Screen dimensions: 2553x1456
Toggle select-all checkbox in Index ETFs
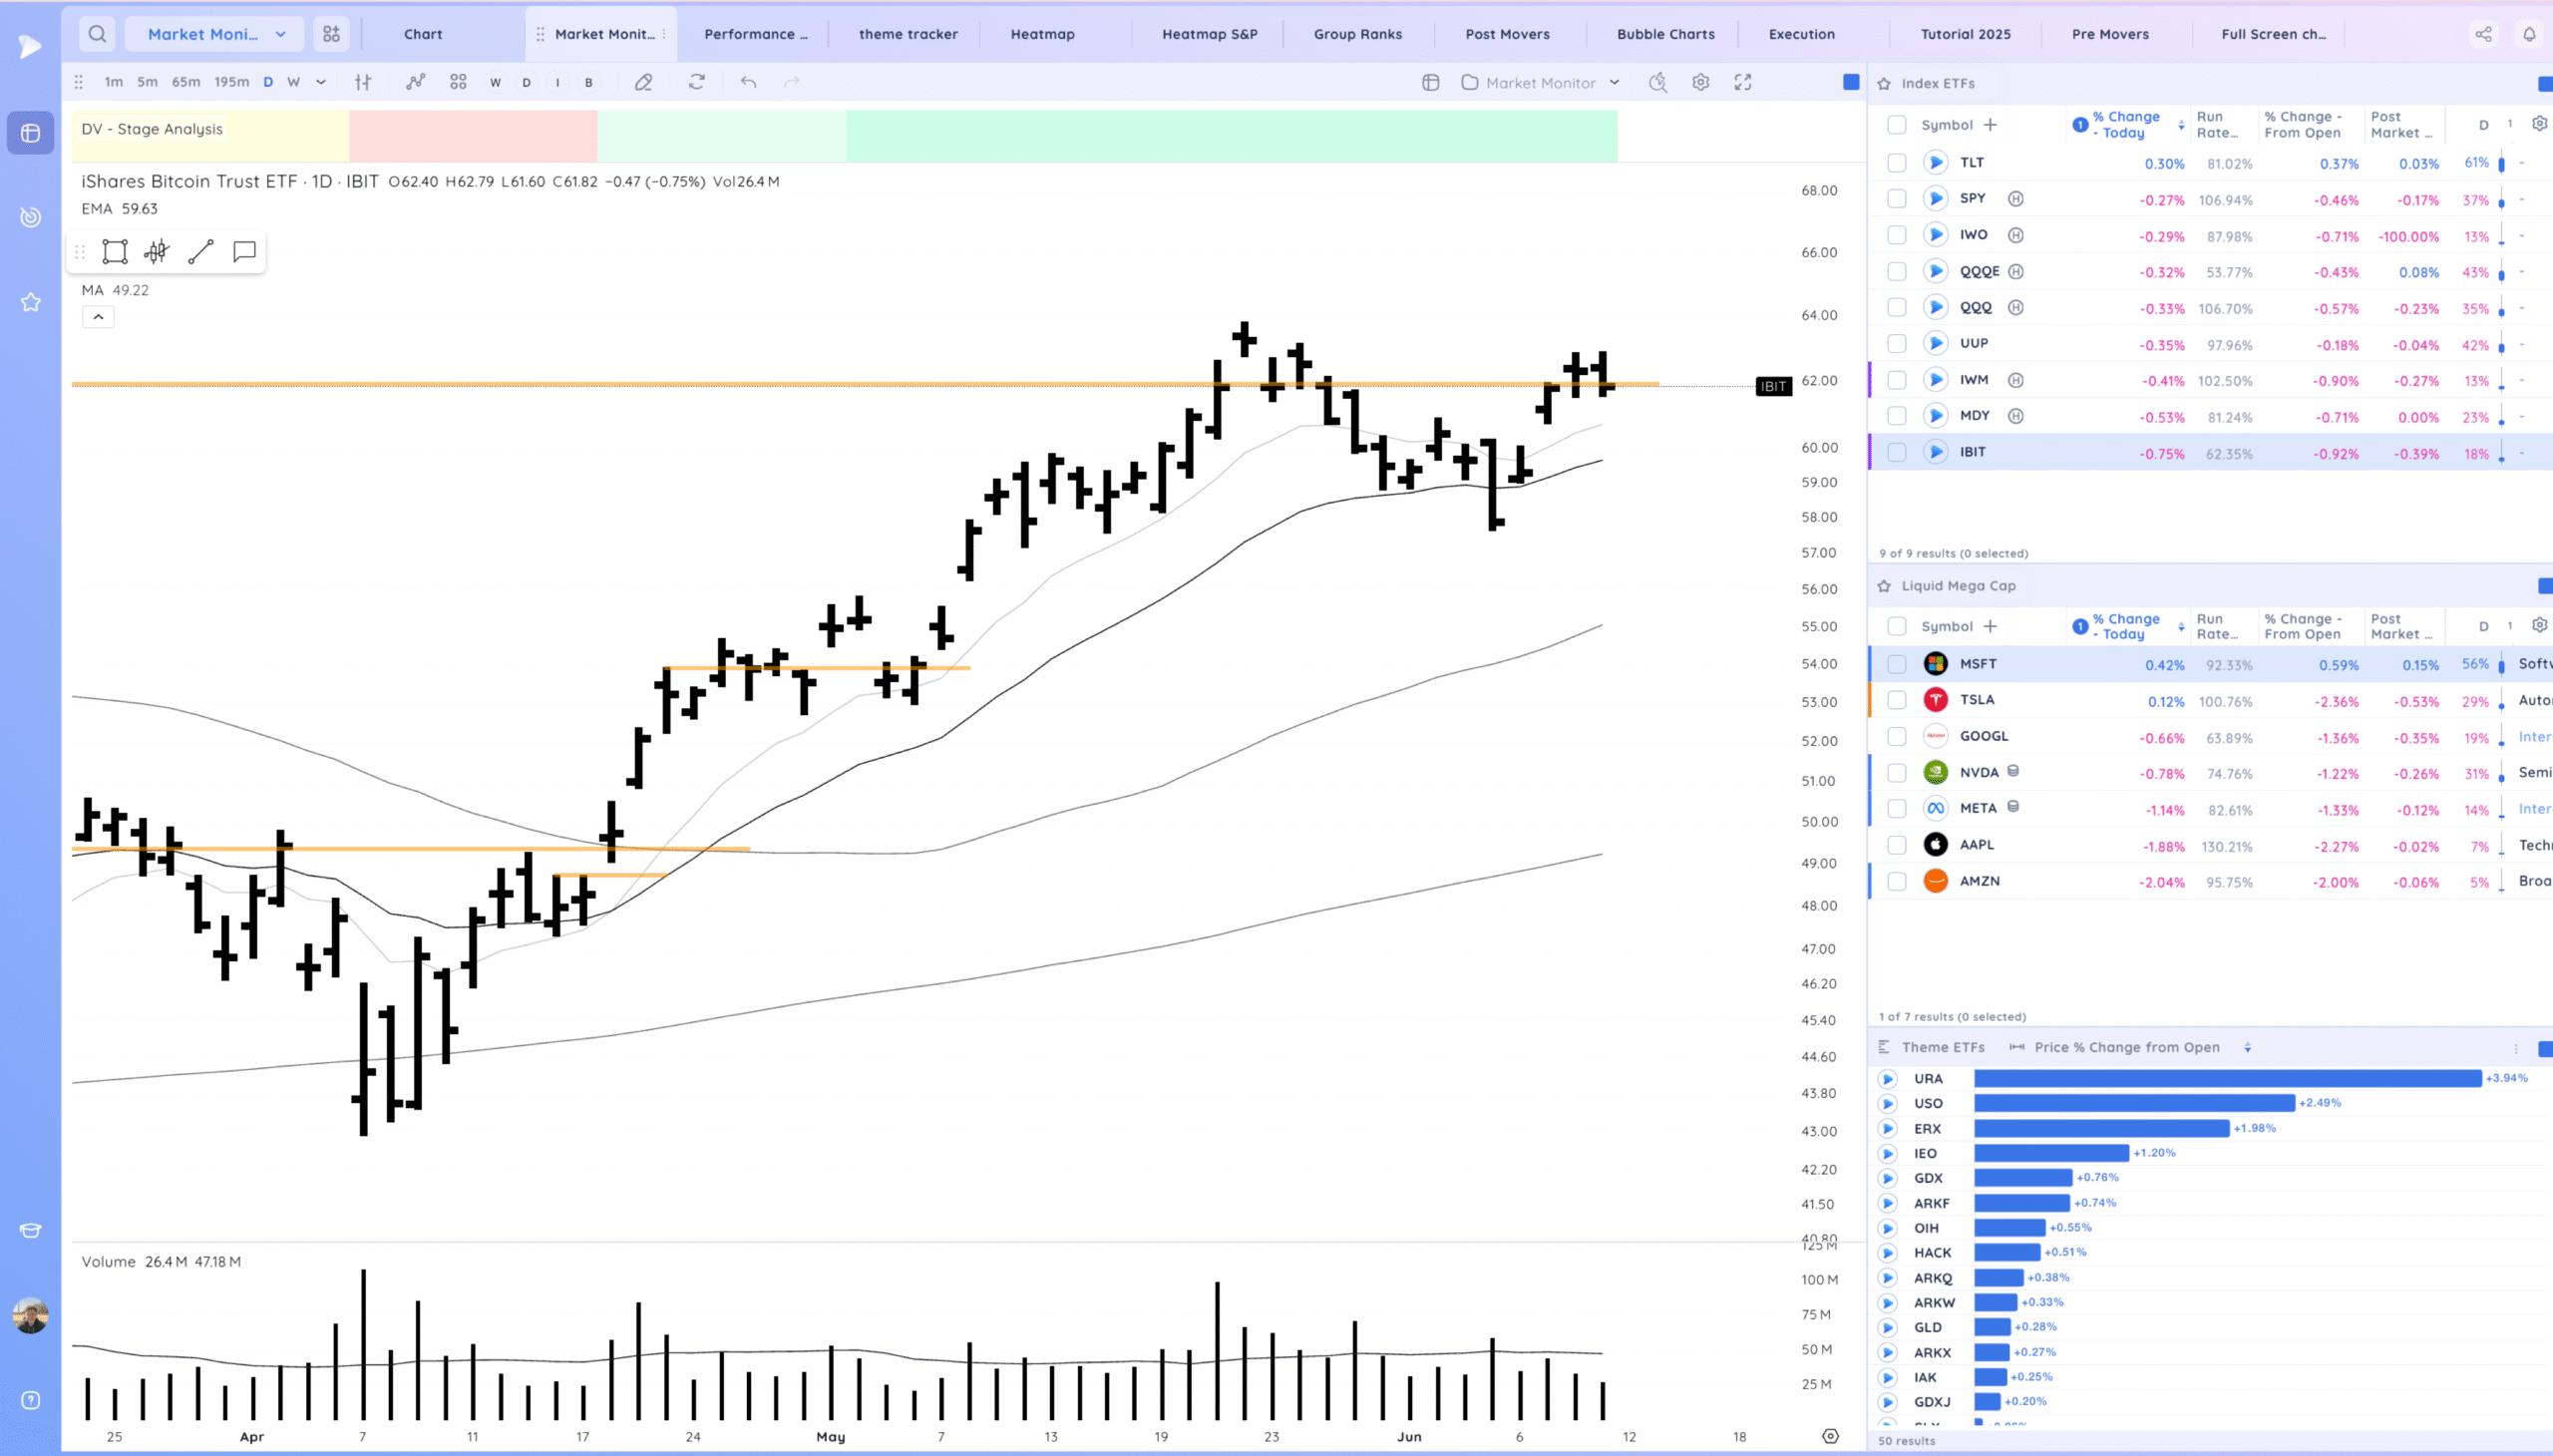[x=1896, y=125]
